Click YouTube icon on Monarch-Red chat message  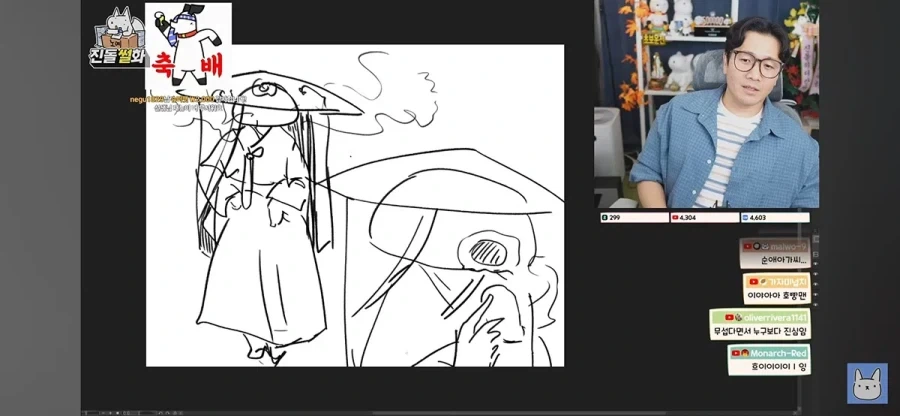pos(736,353)
